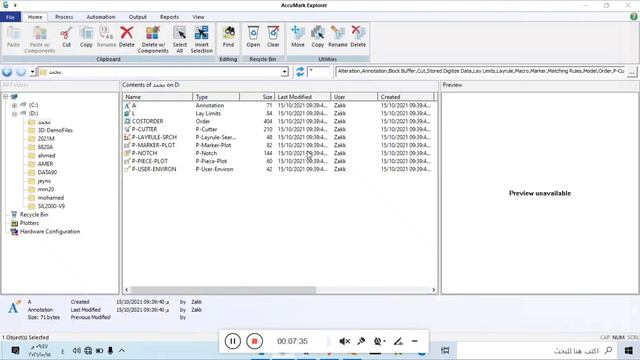Switch to the Automation tab

(101, 17)
